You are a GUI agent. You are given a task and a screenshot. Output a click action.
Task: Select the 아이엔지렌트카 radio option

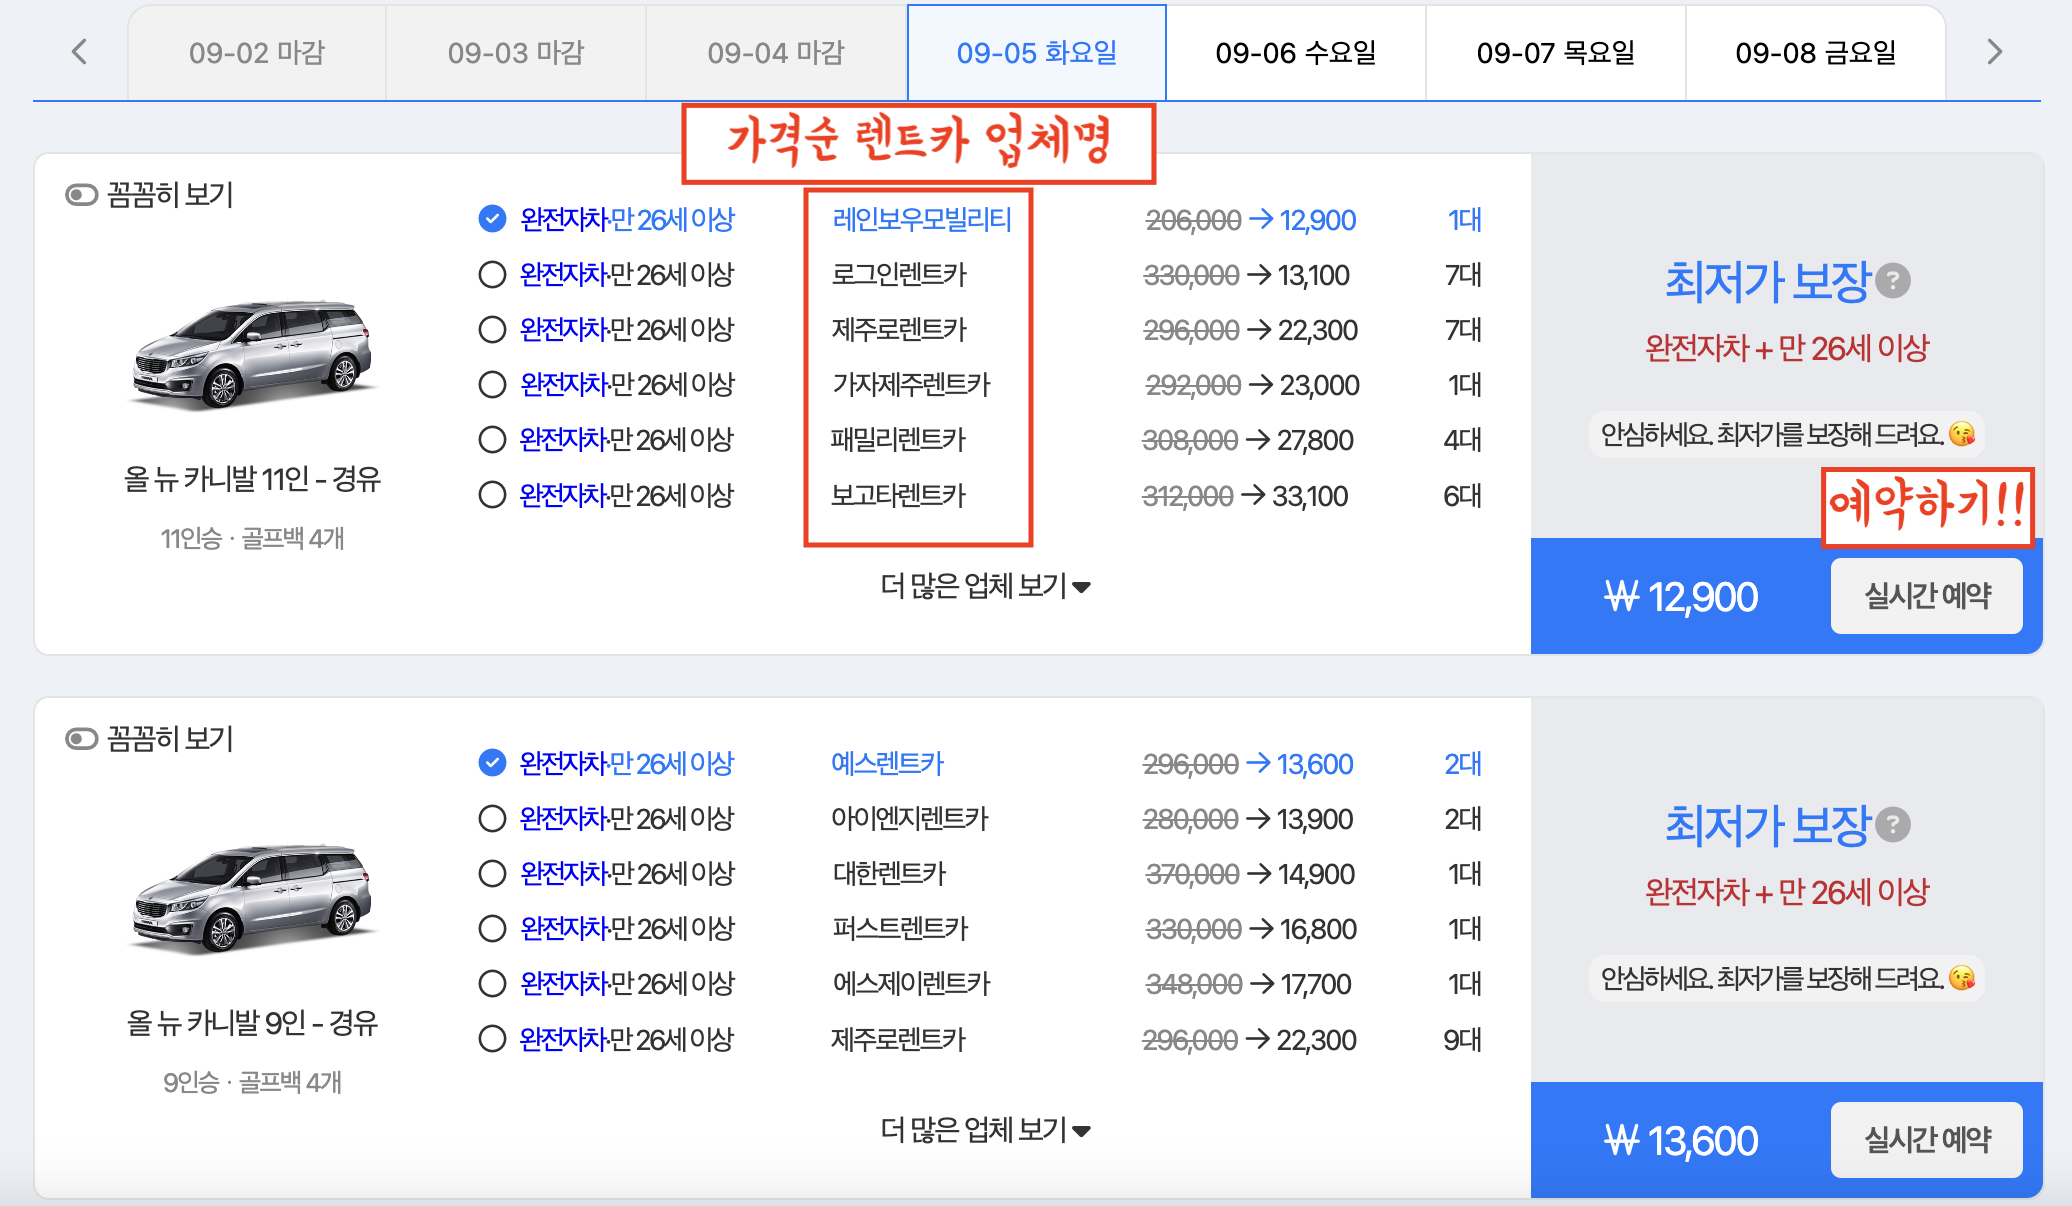(492, 819)
